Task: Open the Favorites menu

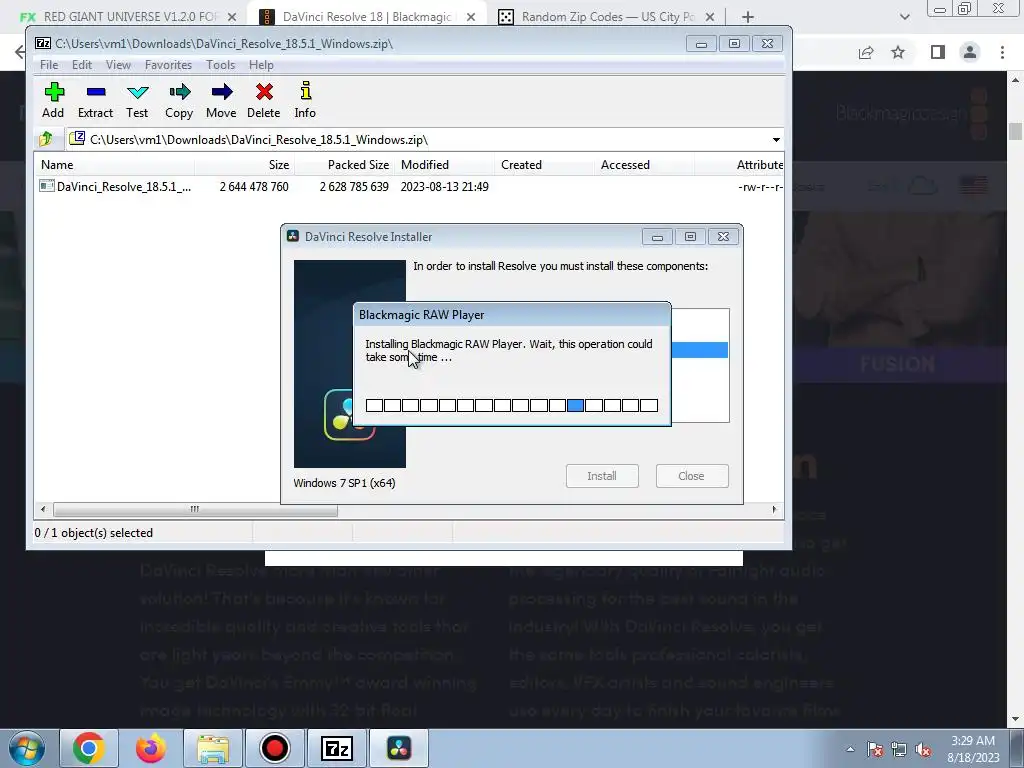Action: [x=168, y=65]
